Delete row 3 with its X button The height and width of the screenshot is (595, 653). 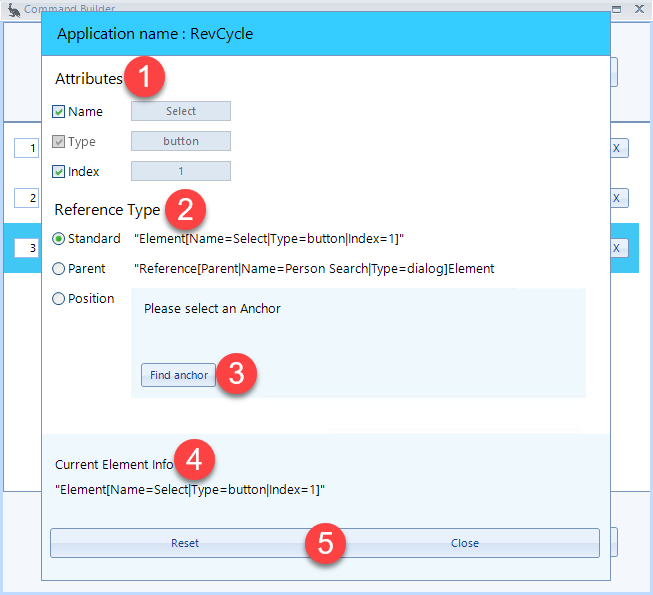tap(620, 248)
